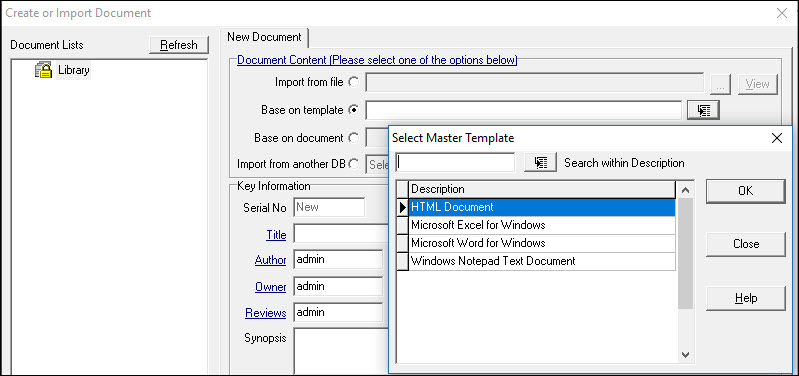Select Import from another DB radio button
The height and width of the screenshot is (376, 799).
point(353,164)
